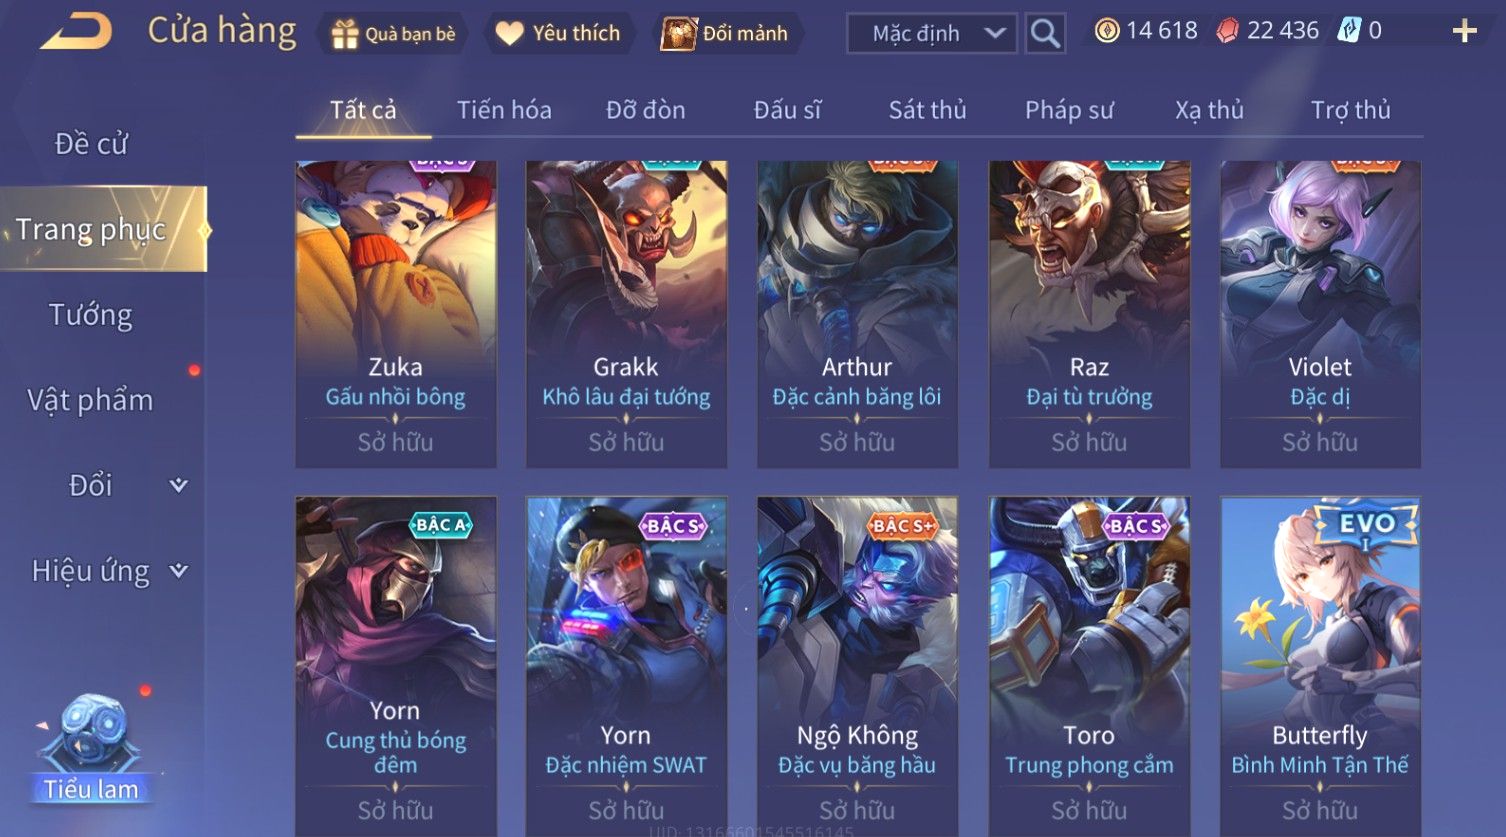Select the Tiến hóa tab
Screen dimensions: 1506x837
click(504, 110)
